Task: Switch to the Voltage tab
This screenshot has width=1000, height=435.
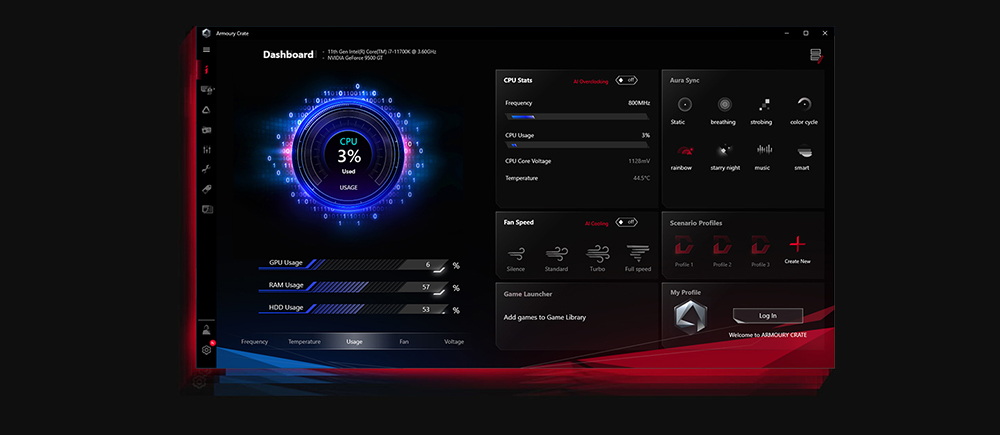Action: [454, 342]
